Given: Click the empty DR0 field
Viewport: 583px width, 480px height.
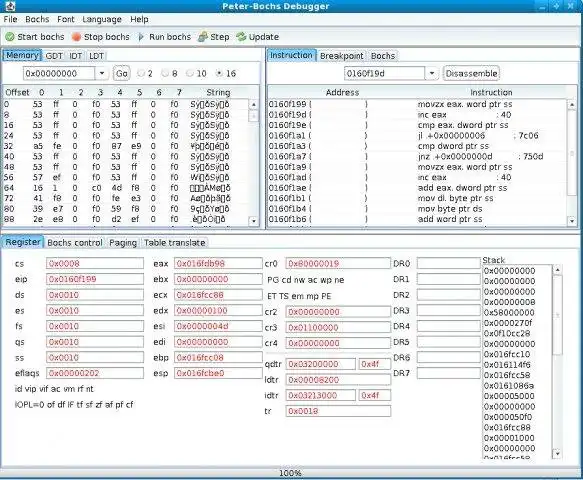Looking at the screenshot, I should click(x=448, y=264).
